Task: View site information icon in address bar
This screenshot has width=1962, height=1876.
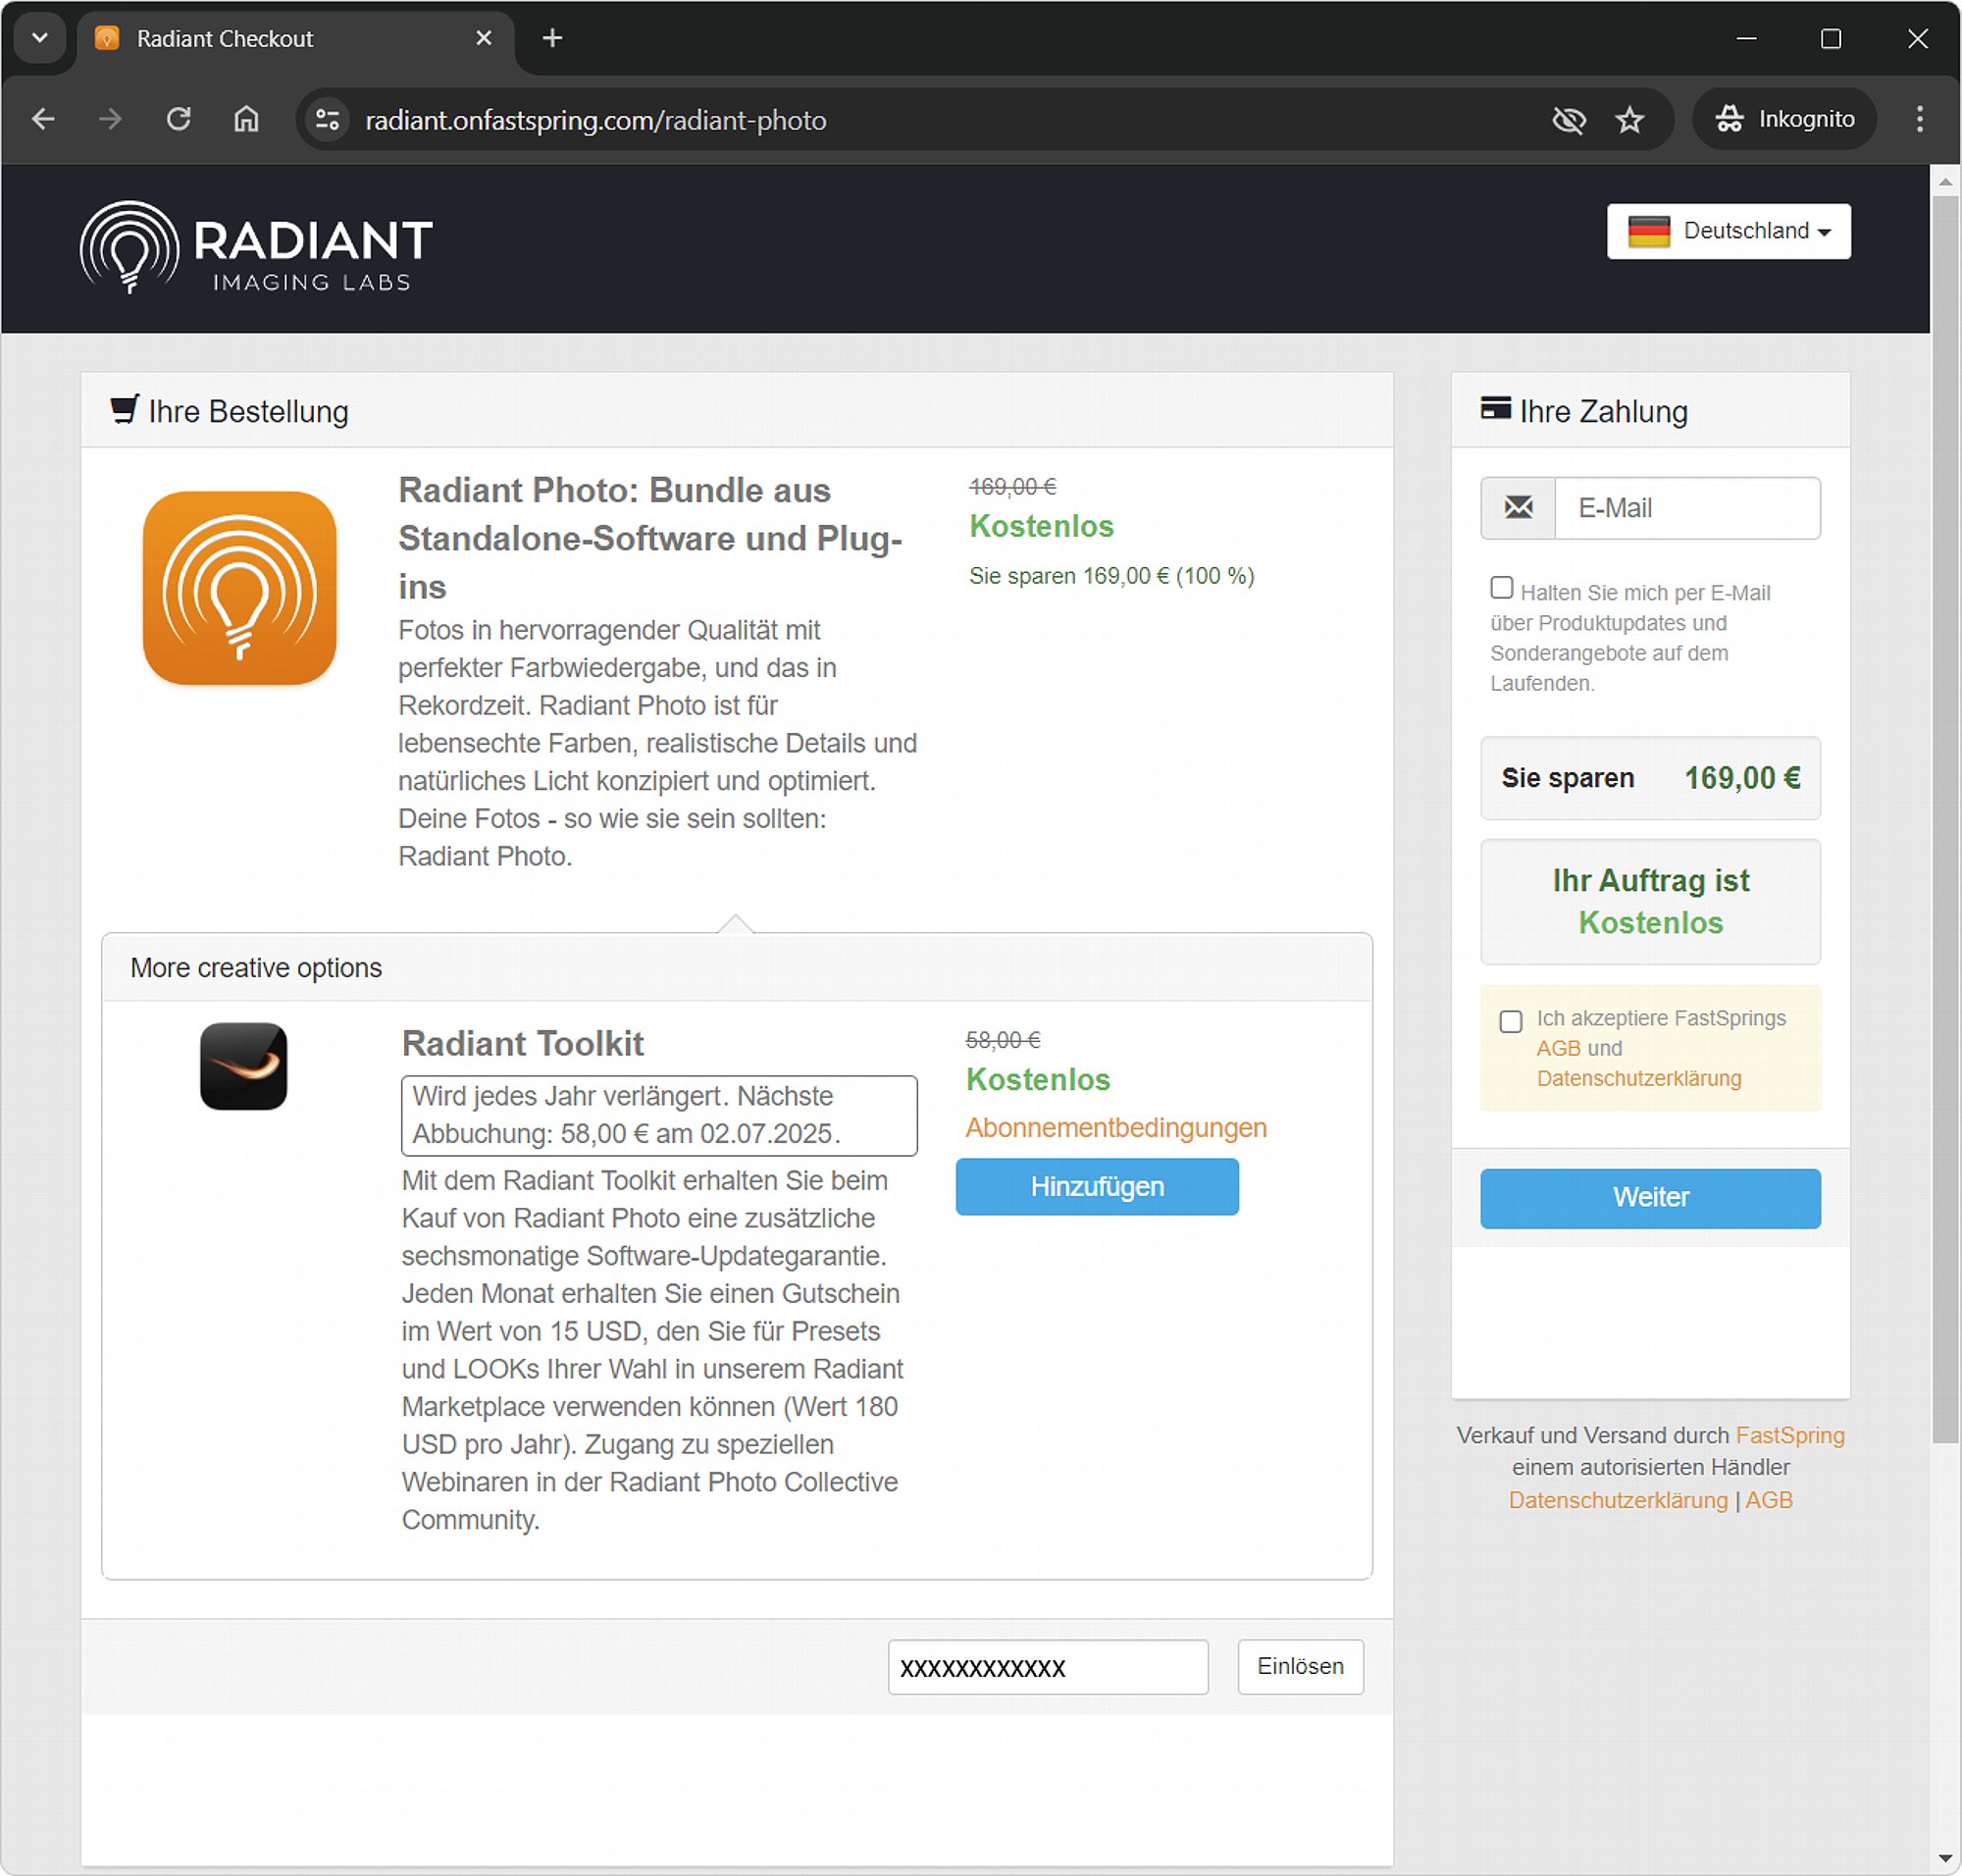Action: (328, 120)
